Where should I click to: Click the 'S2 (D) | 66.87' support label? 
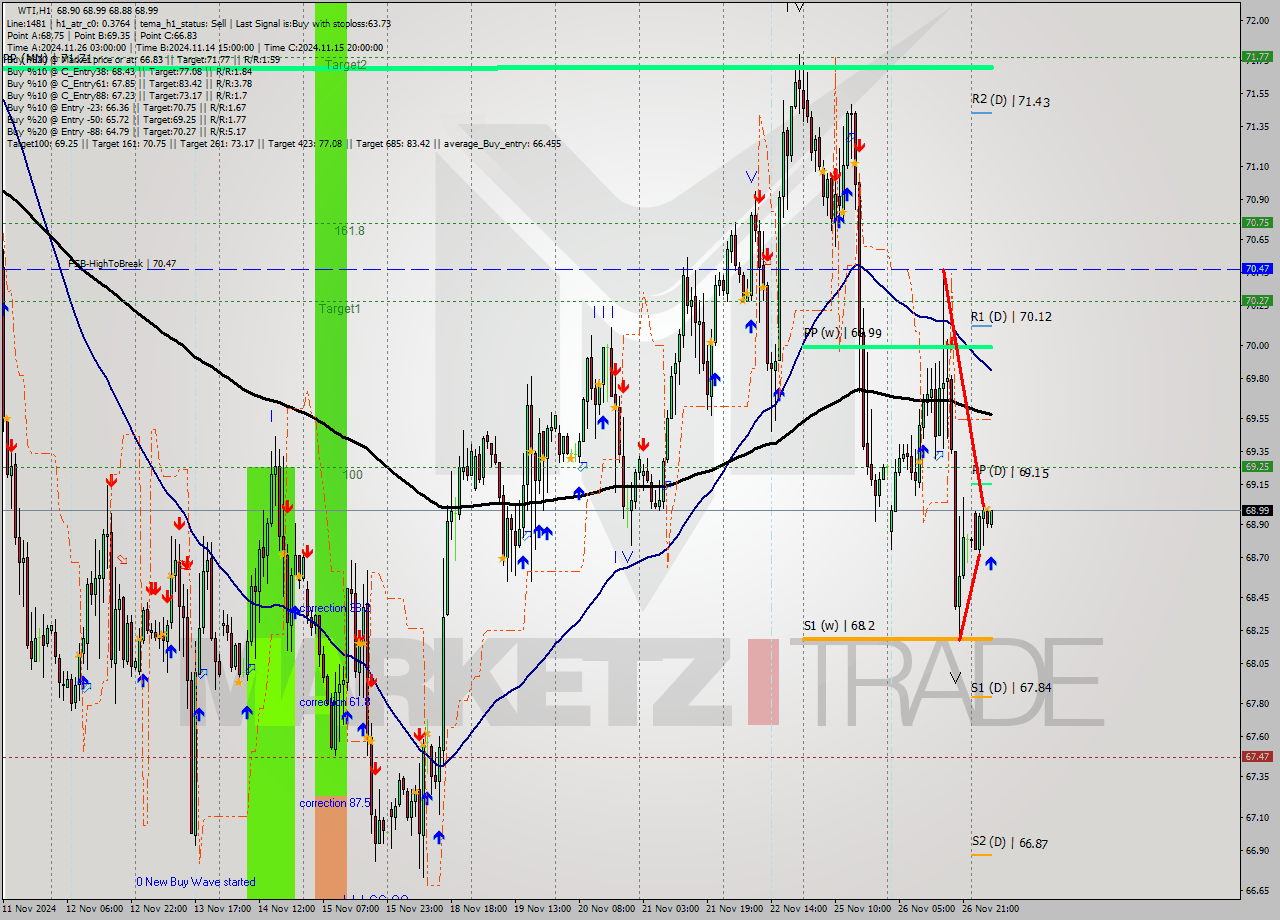(1010, 843)
